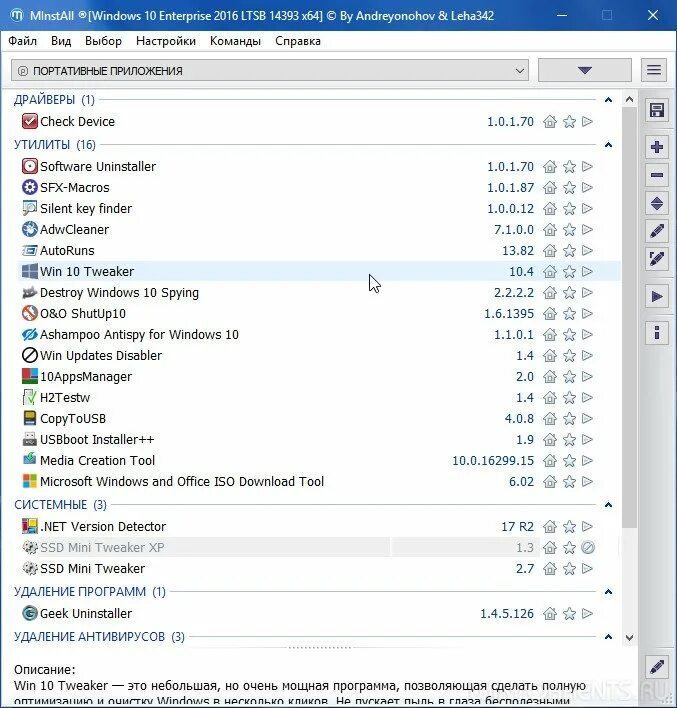Click the checked pencil edit icon
The image size is (677, 708).
click(x=657, y=259)
